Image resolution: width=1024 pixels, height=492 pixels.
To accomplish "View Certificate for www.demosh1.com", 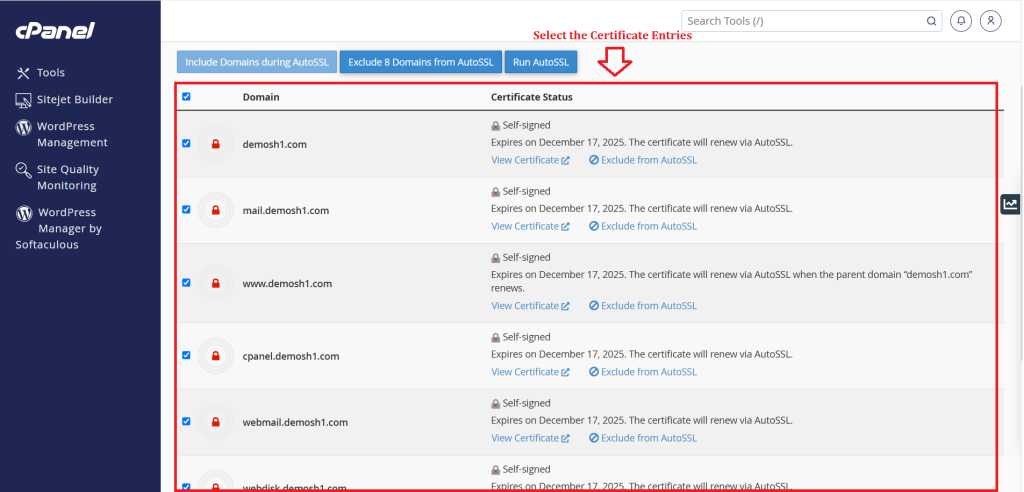I will 530,306.
